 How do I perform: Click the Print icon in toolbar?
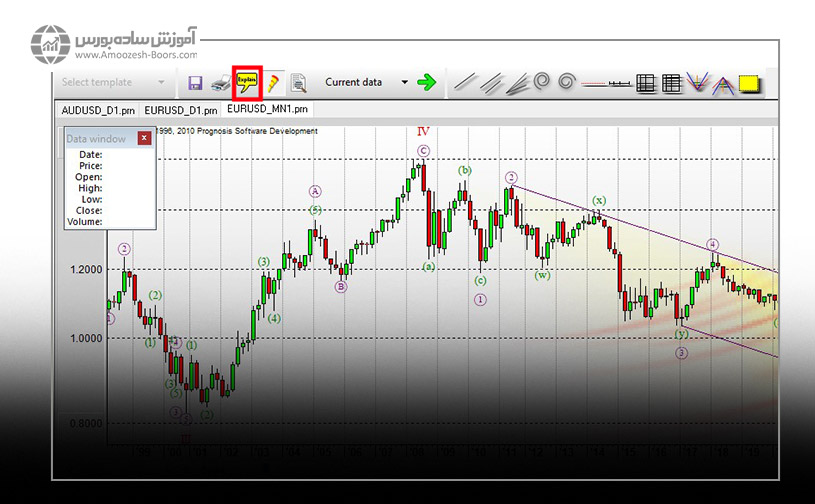(x=221, y=83)
